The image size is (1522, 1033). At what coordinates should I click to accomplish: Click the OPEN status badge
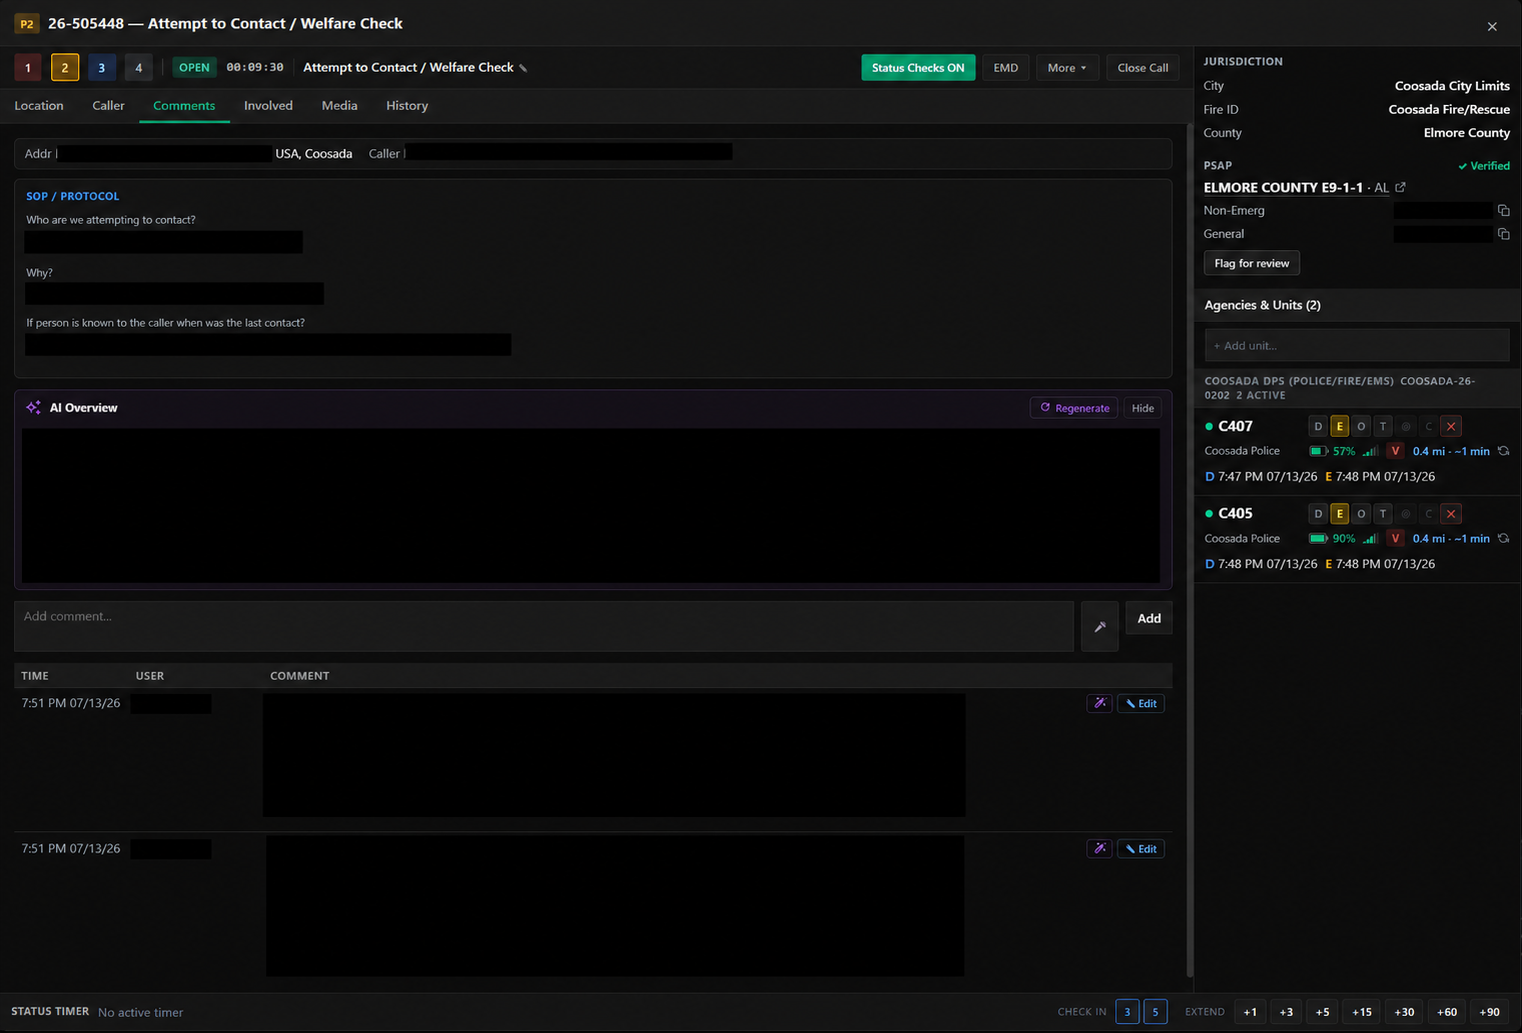point(194,68)
